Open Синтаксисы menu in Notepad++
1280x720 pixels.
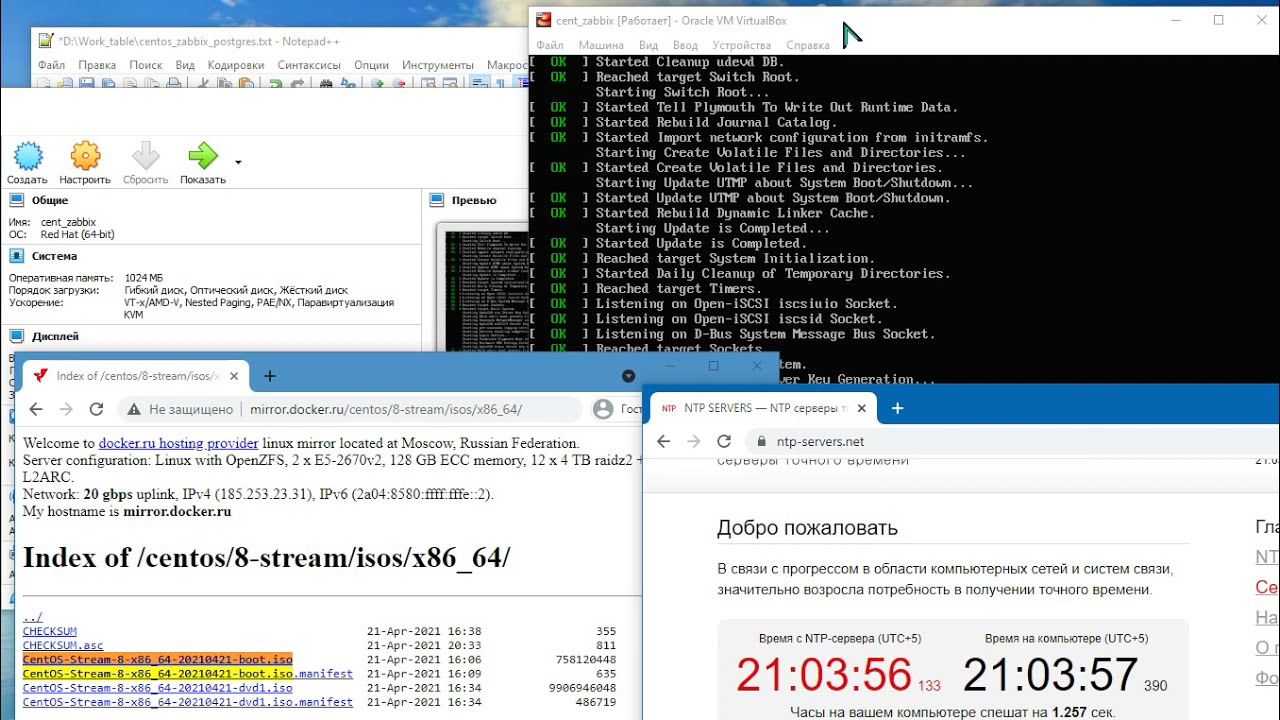point(309,65)
